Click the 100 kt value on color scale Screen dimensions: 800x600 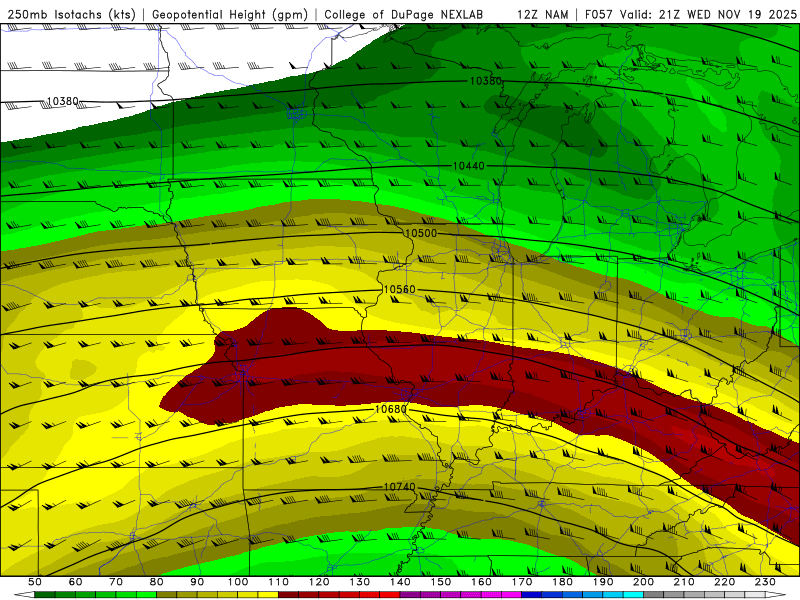(x=238, y=582)
